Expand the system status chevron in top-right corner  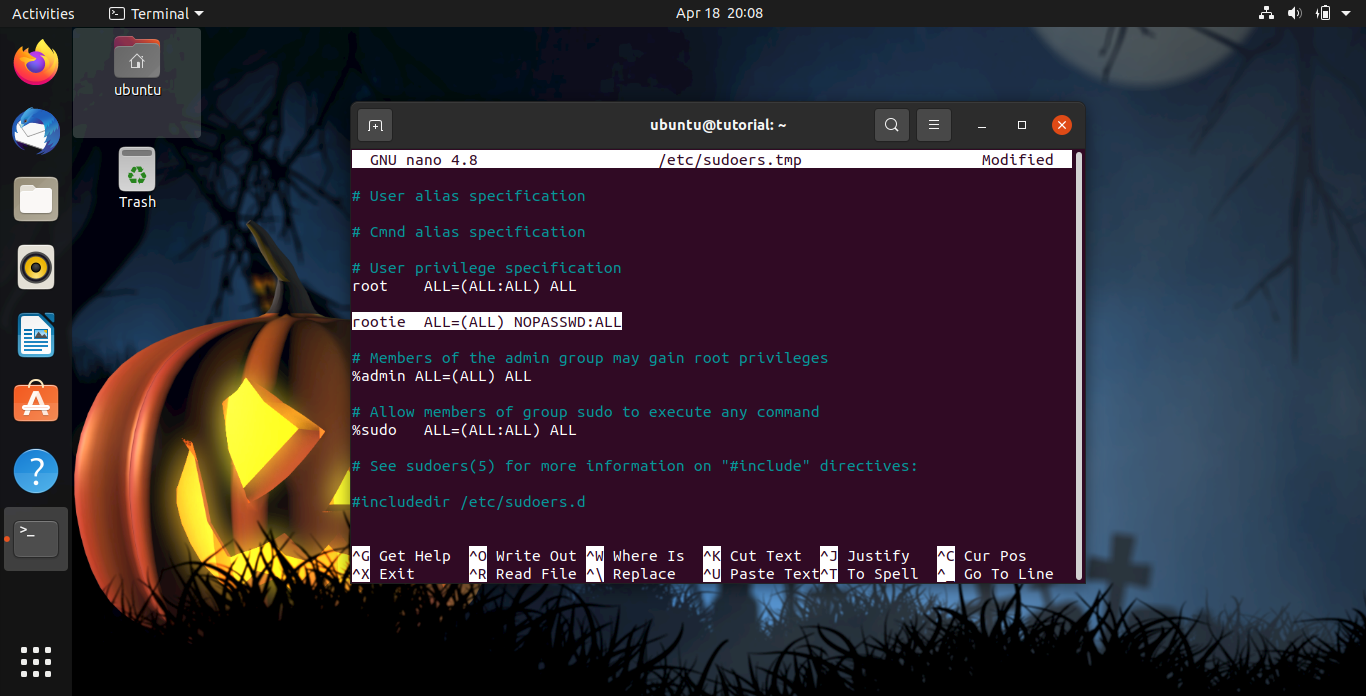[1345, 13]
